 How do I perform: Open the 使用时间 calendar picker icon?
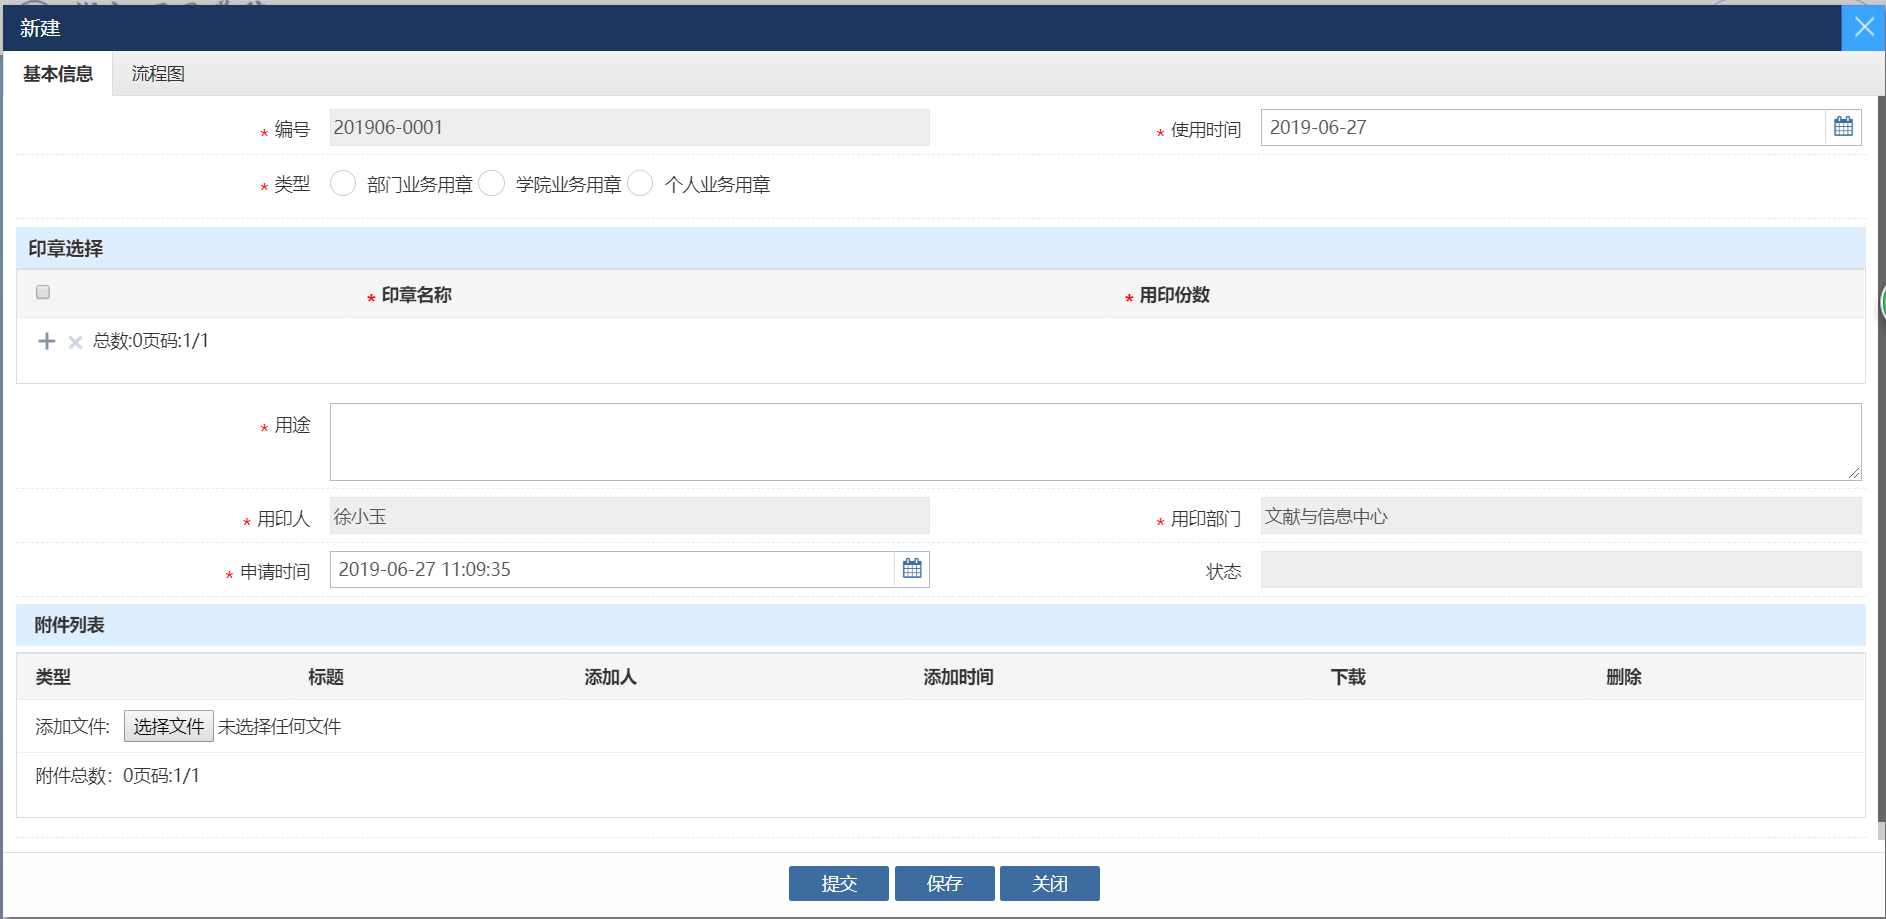point(1843,127)
